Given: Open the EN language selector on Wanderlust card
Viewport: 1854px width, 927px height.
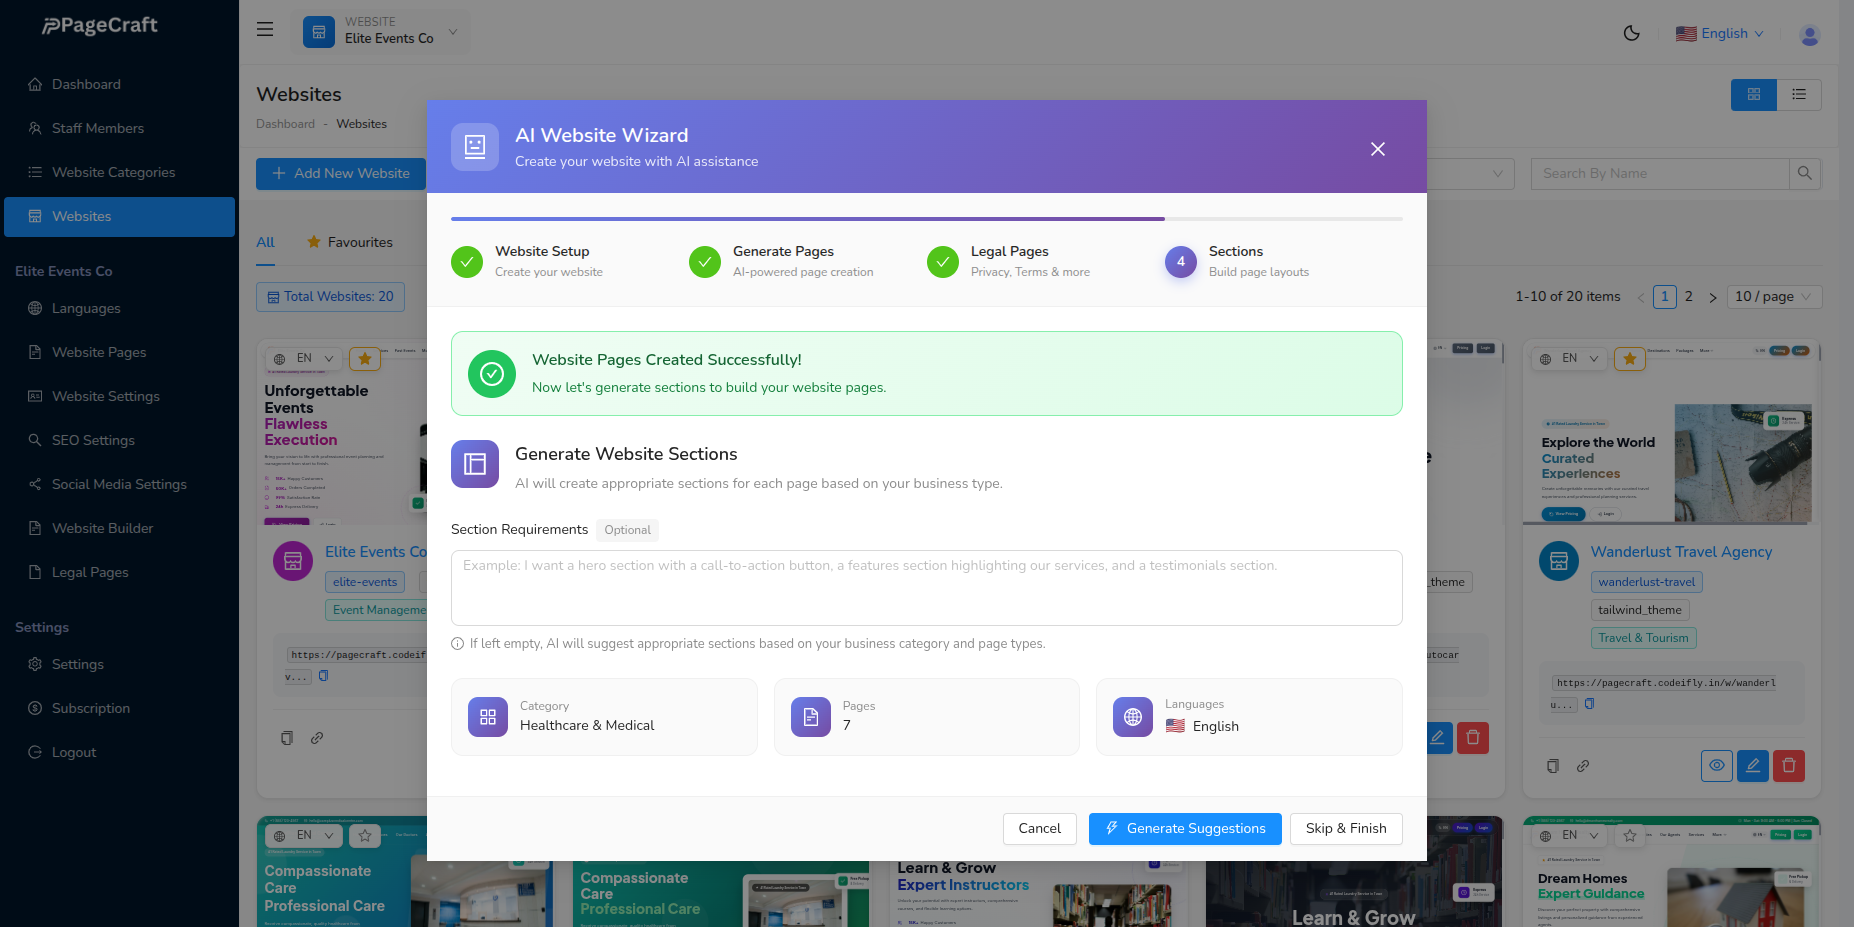Looking at the screenshot, I should [x=1568, y=357].
